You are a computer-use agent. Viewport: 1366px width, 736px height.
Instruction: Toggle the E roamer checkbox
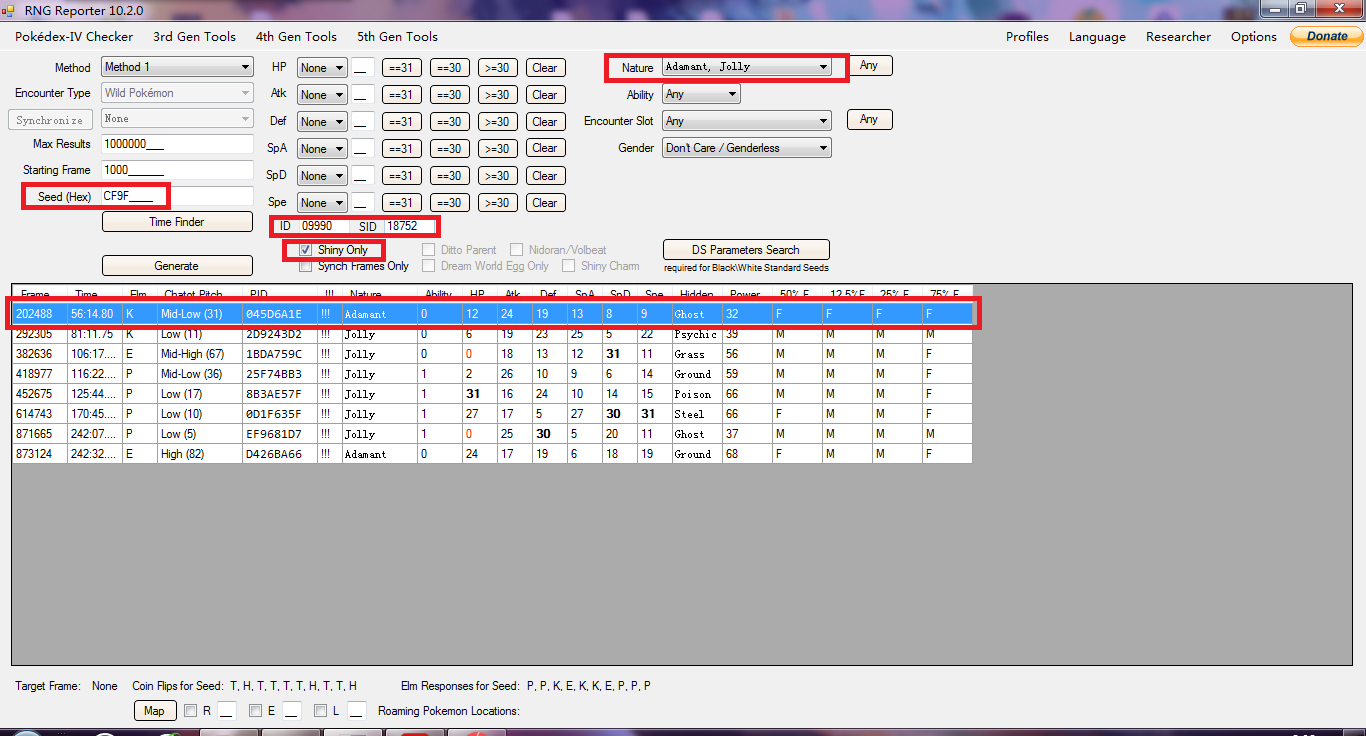point(255,711)
